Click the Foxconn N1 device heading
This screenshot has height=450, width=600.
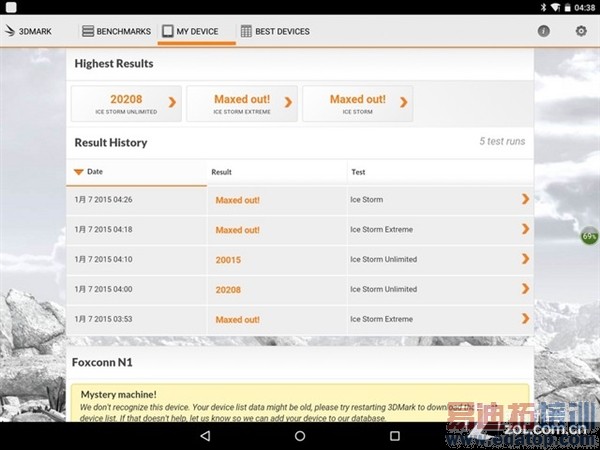click(x=102, y=362)
